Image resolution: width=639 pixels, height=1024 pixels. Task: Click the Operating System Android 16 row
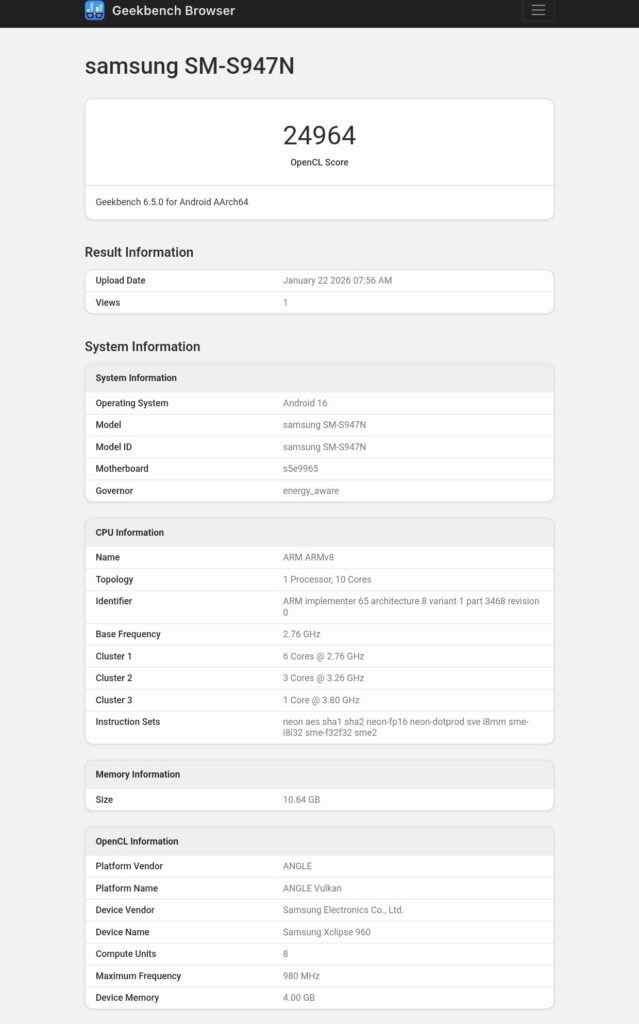[x=319, y=403]
